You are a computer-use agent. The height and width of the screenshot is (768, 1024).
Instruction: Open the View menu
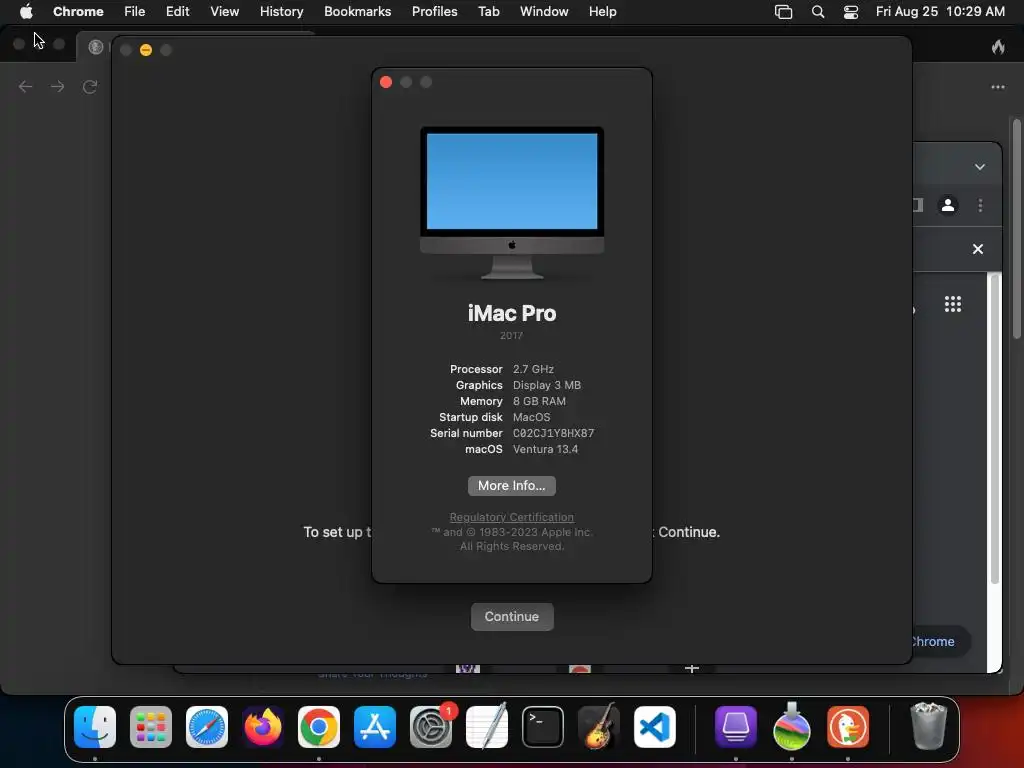tap(225, 12)
